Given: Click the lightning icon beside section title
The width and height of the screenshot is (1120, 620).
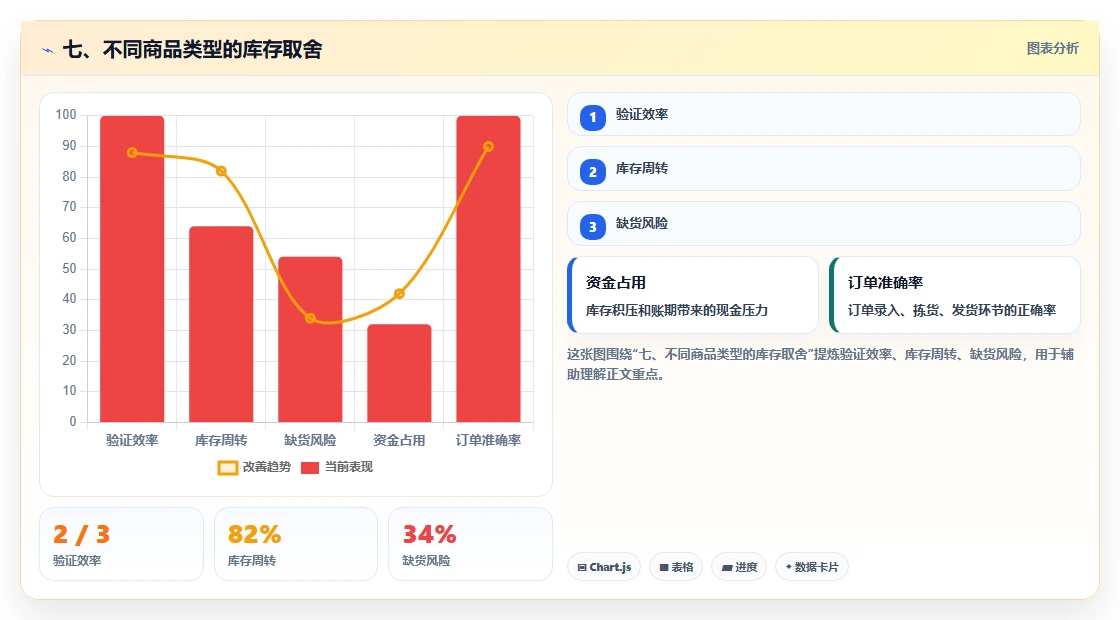Looking at the screenshot, I should coord(47,50).
